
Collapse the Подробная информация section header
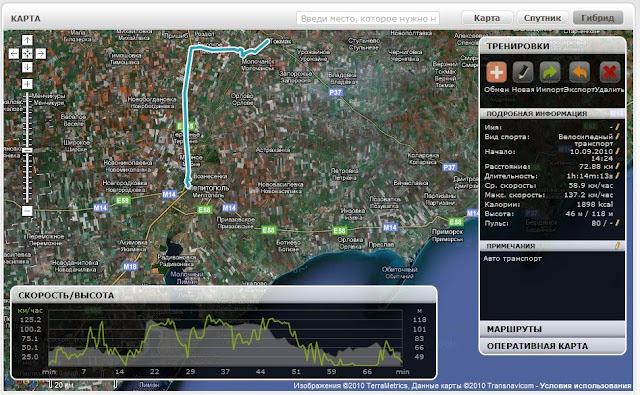pos(552,113)
